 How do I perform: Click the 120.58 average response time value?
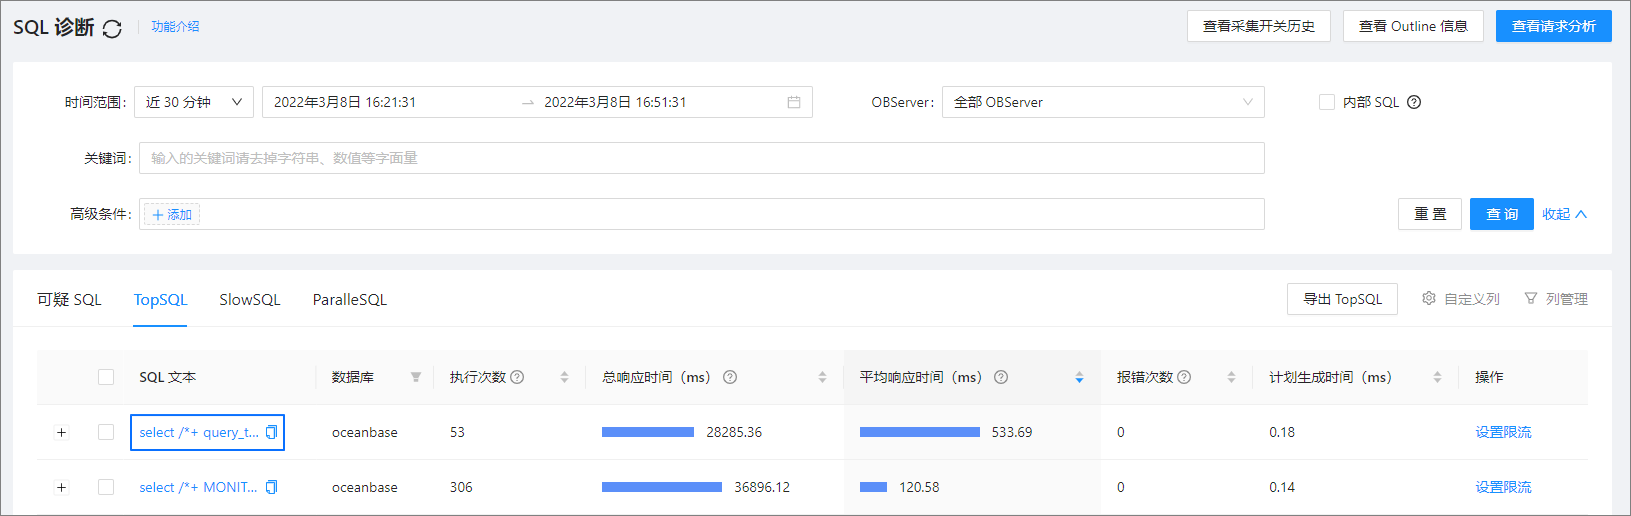pos(919,487)
